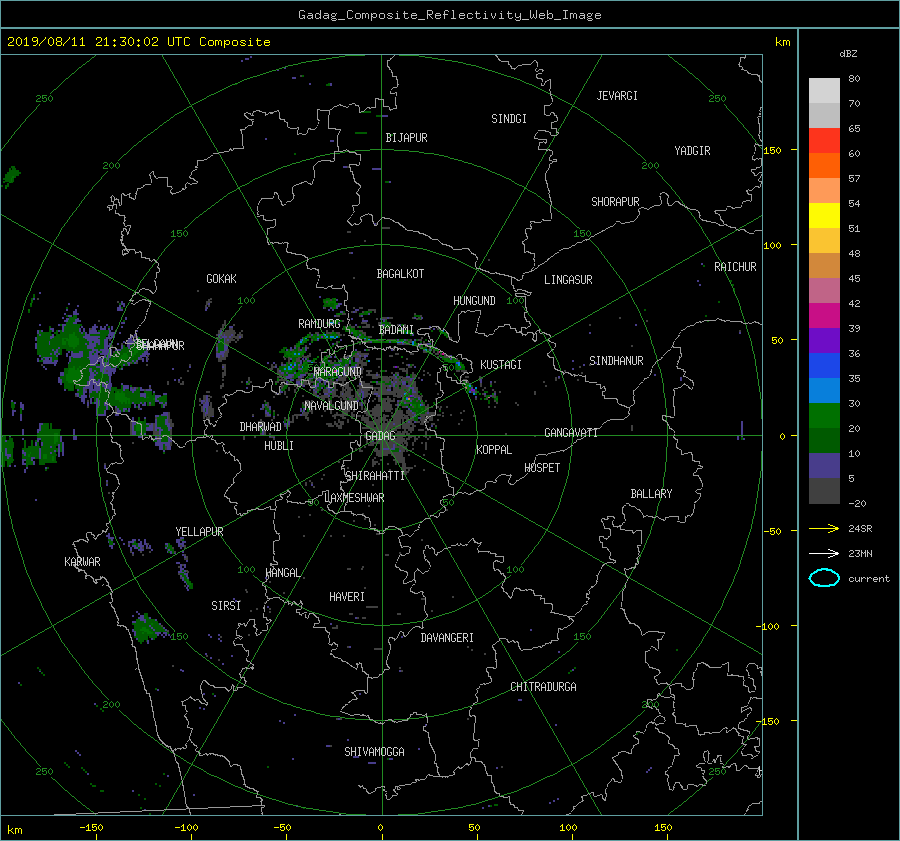
Task: Select the orange 57-60 dBZ swatch
Action: [824, 165]
